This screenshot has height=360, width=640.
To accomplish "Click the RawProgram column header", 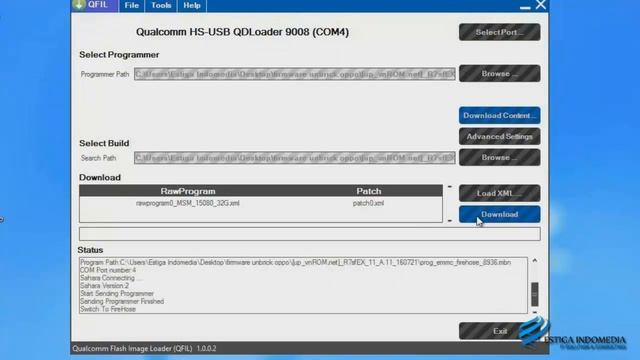I will [188, 191].
